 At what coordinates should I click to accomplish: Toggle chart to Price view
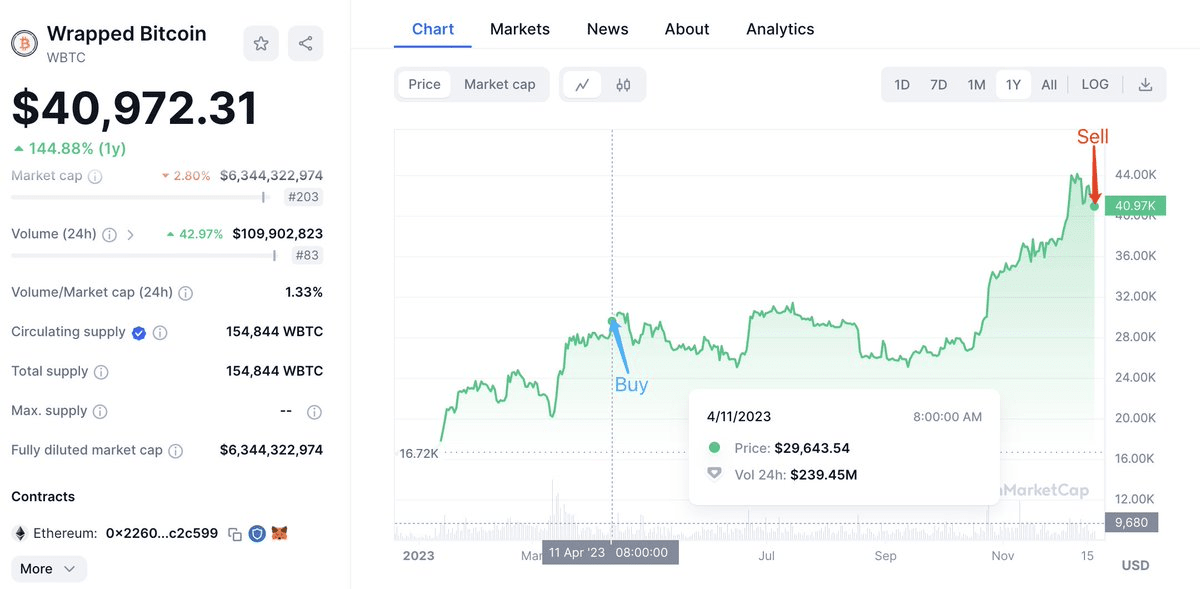424,85
